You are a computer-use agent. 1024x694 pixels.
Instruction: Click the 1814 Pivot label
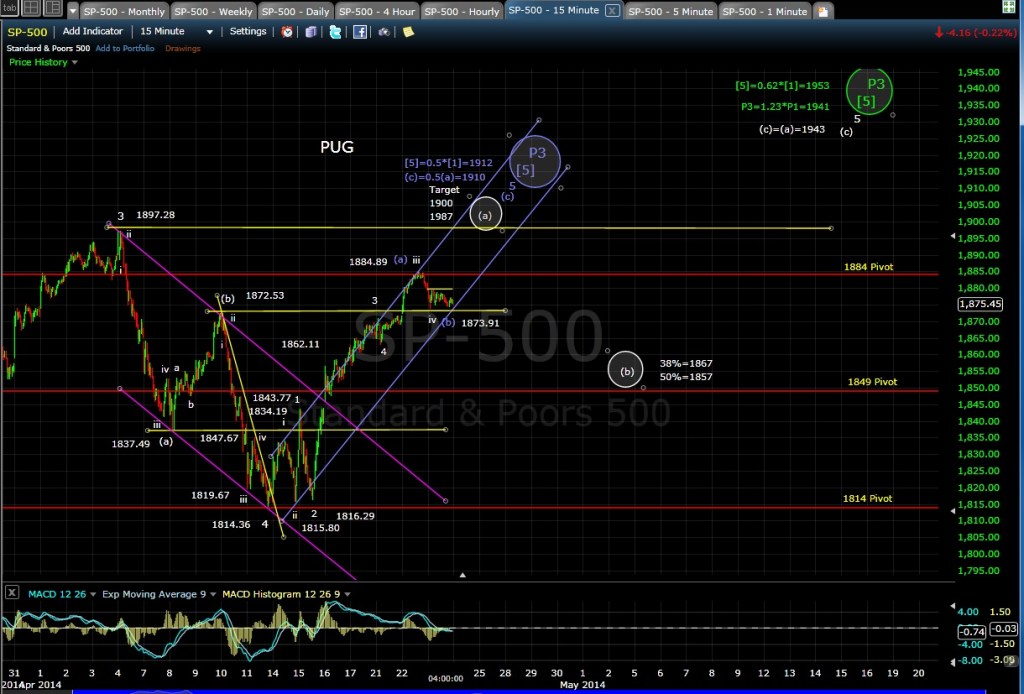coord(867,498)
